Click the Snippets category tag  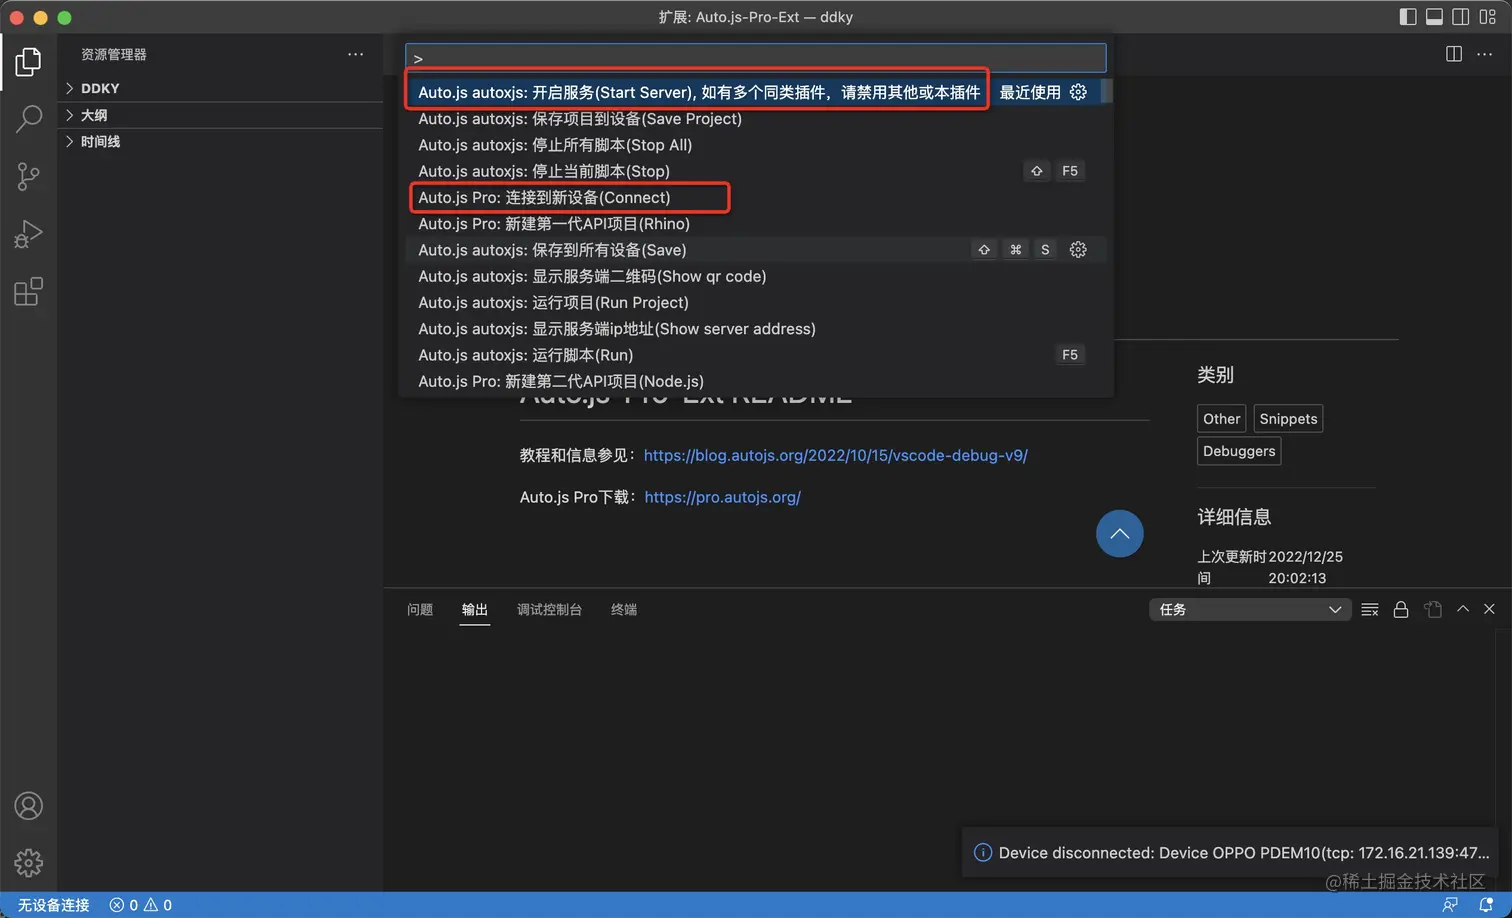1288,419
